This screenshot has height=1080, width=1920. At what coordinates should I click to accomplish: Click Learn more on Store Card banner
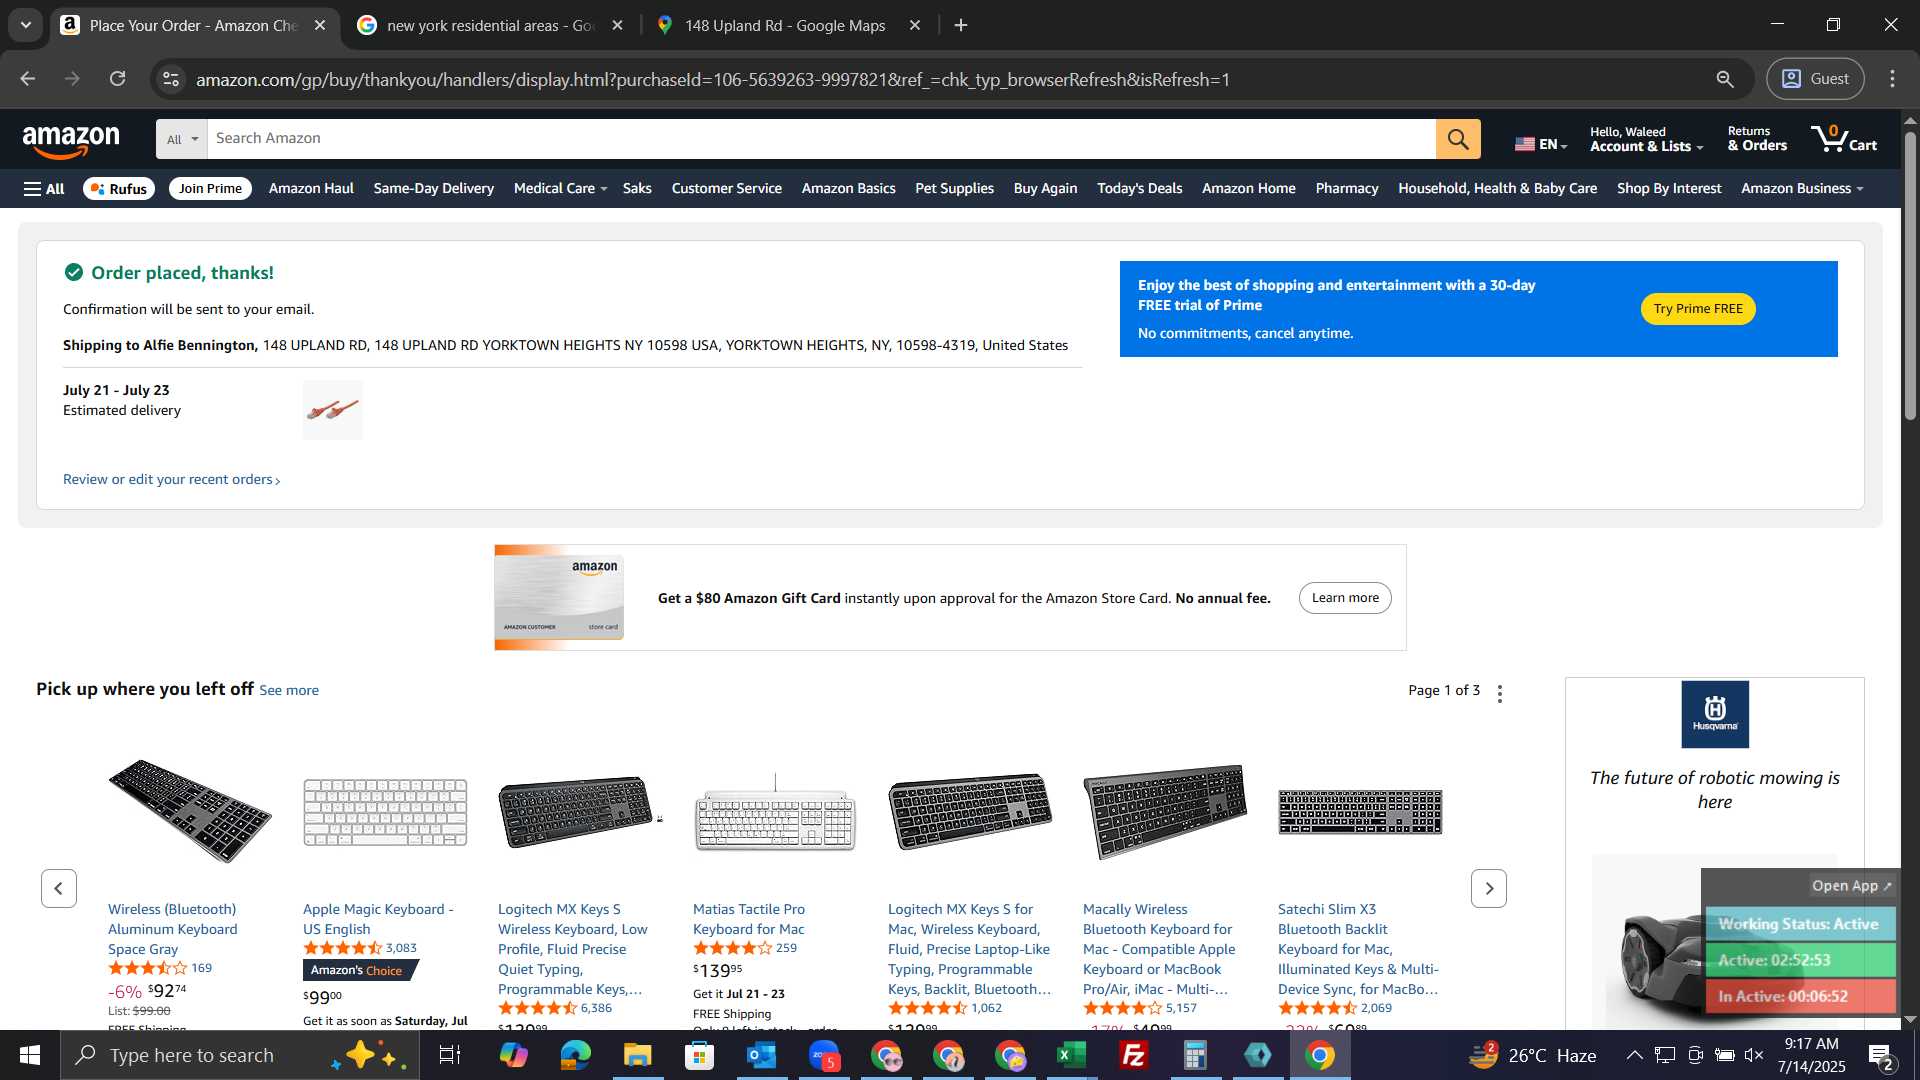point(1345,598)
